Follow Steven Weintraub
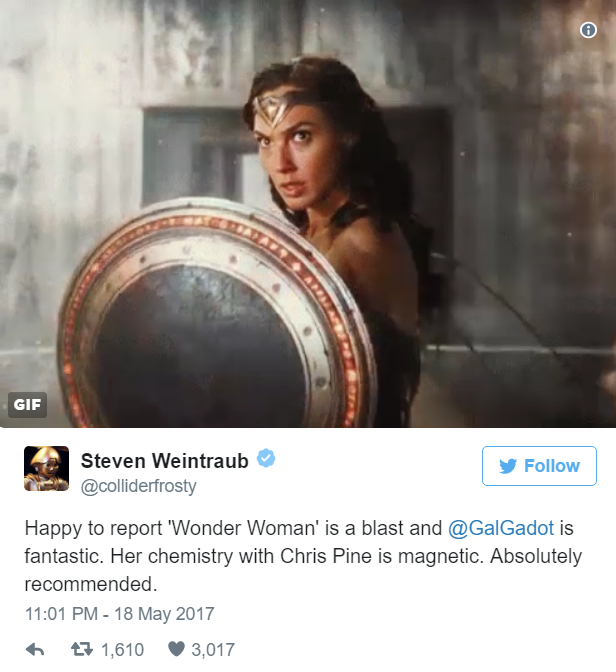 (x=539, y=466)
